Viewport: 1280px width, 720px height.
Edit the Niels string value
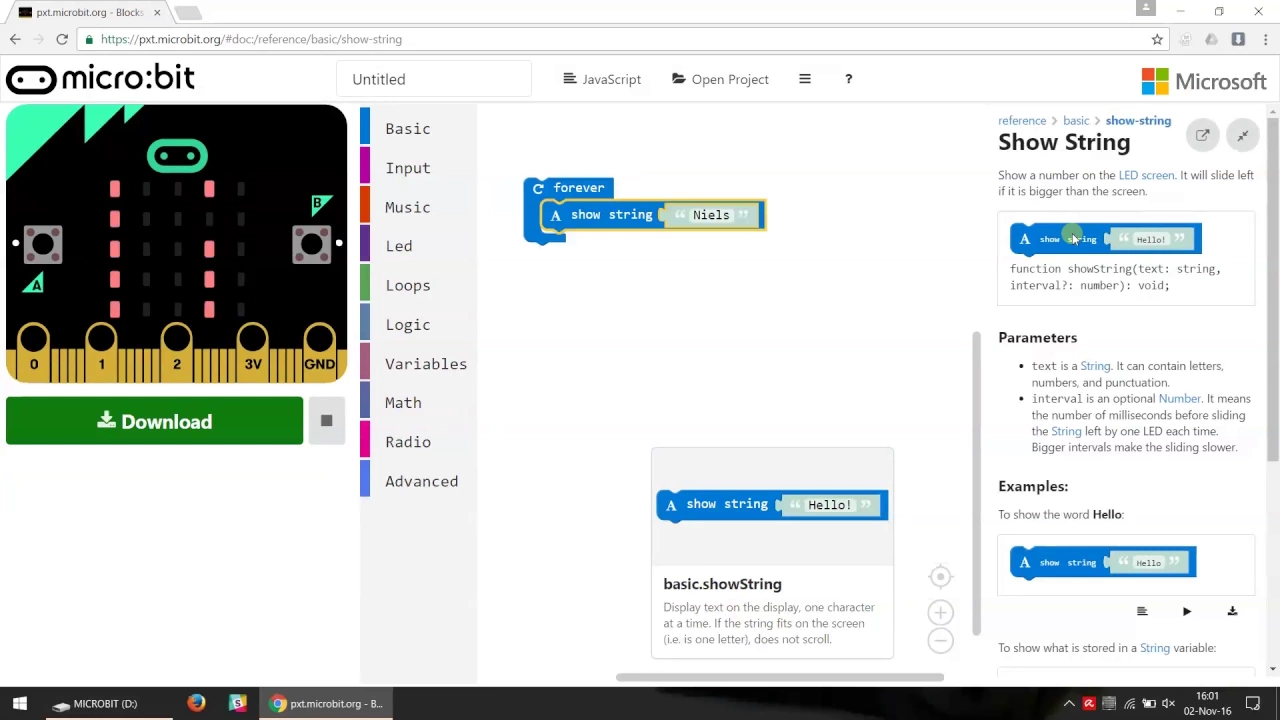[711, 215]
